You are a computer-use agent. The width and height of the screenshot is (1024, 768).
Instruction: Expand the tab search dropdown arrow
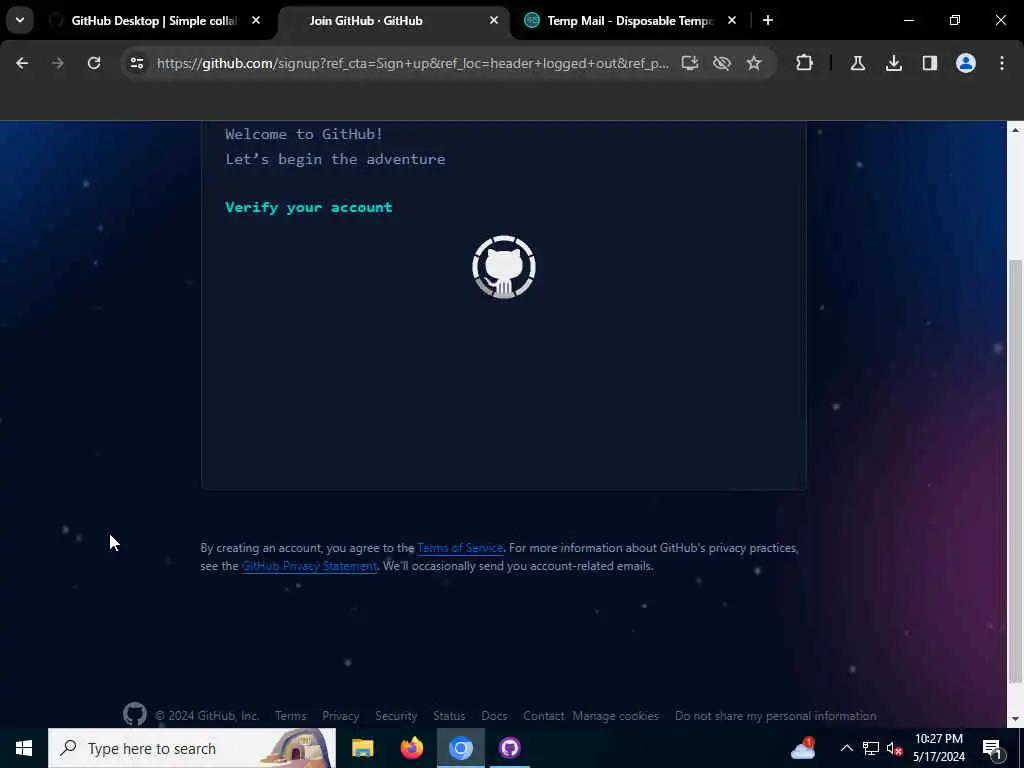(20, 20)
